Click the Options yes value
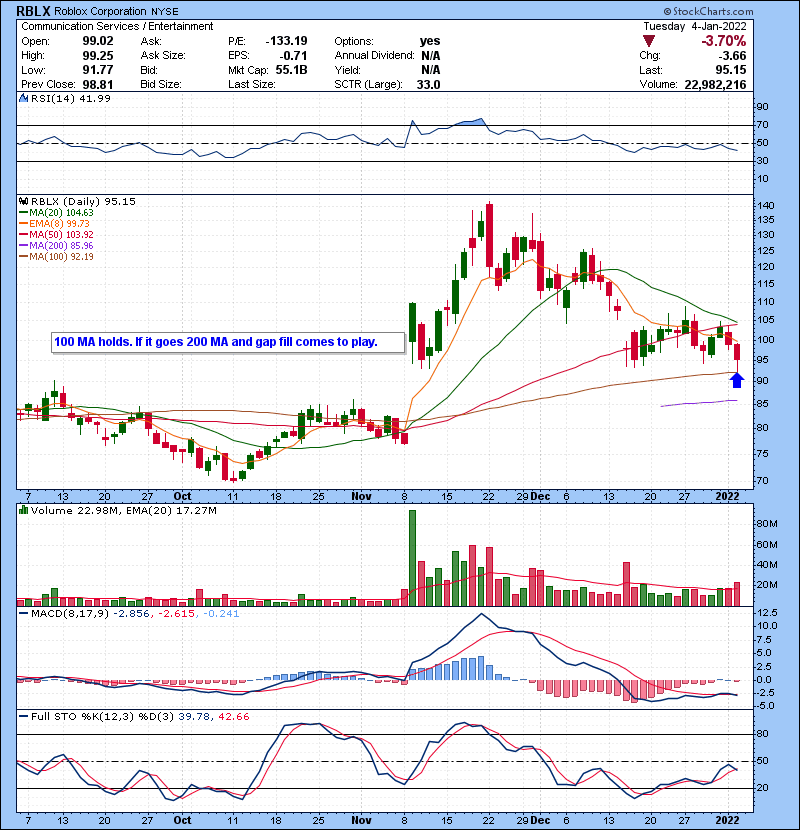The image size is (800, 830). tap(429, 41)
